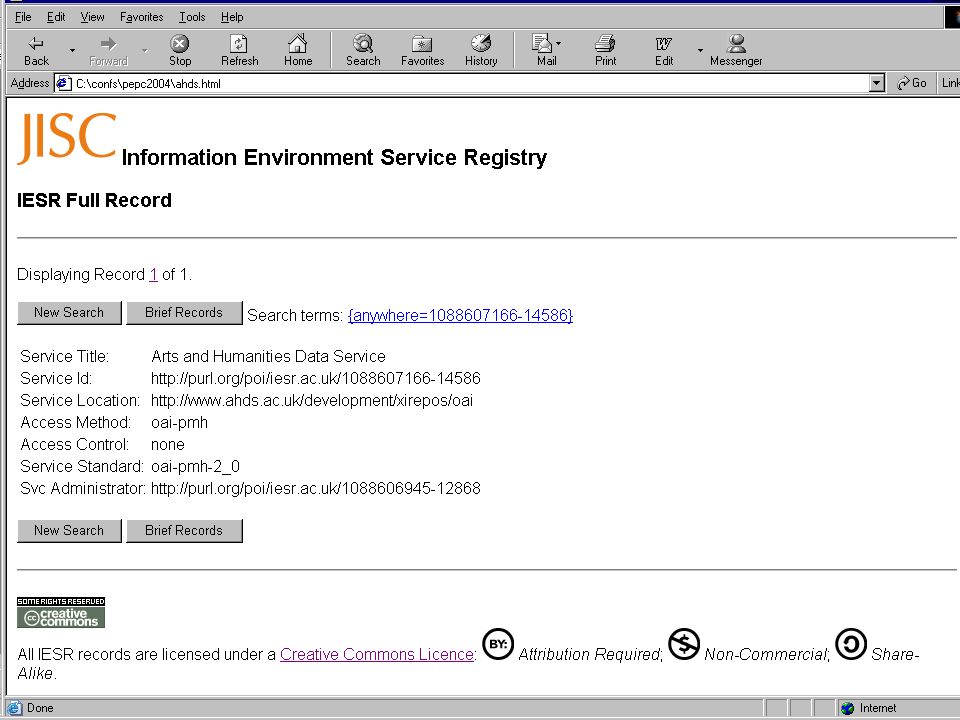Open the Tools menu
This screenshot has height=720, width=960.
[x=192, y=17]
